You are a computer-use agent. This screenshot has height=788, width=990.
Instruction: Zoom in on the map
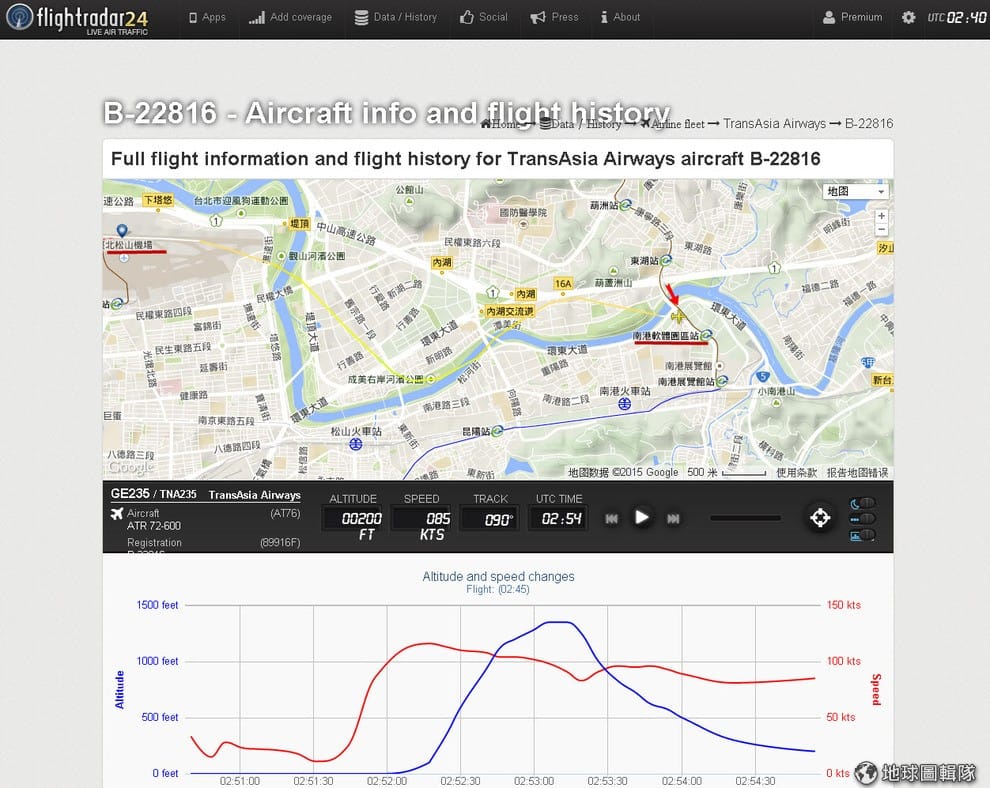pos(881,216)
